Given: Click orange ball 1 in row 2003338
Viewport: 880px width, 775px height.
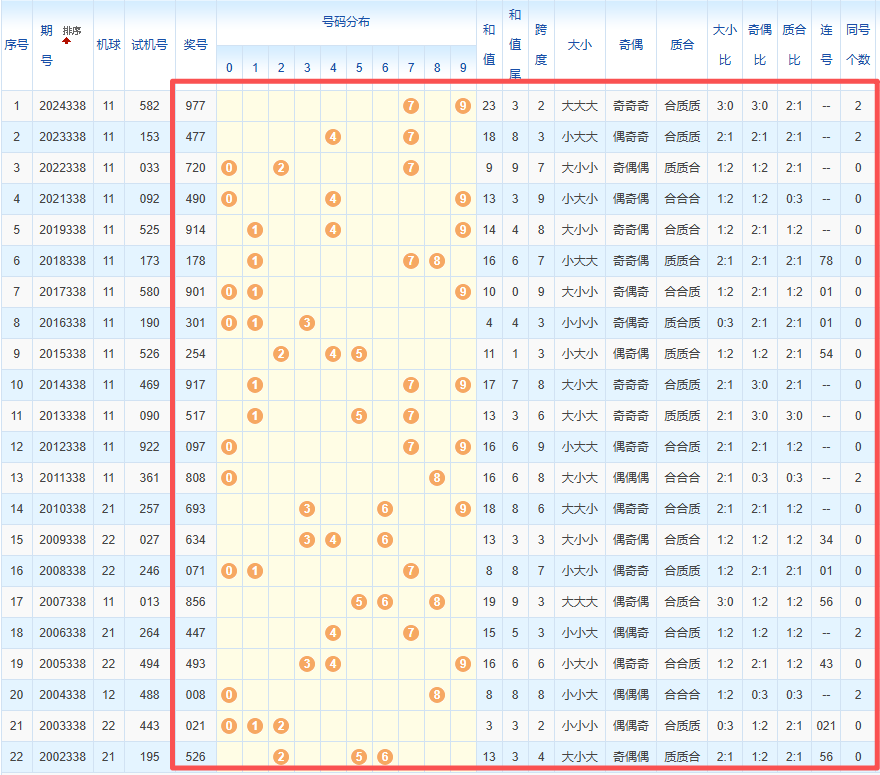Looking at the screenshot, I should (255, 725).
